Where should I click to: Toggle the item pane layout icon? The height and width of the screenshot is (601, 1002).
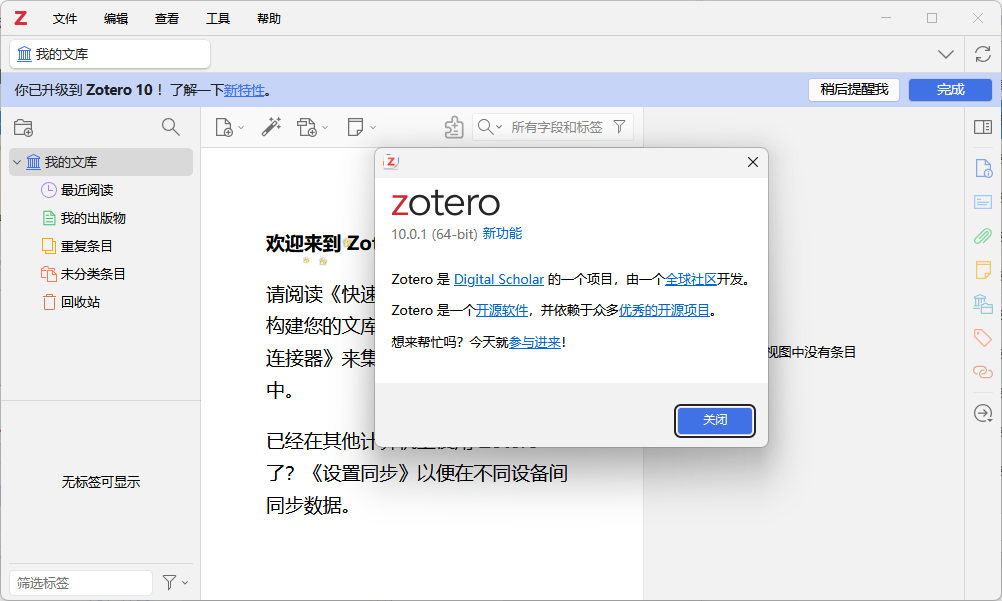[x=983, y=127]
